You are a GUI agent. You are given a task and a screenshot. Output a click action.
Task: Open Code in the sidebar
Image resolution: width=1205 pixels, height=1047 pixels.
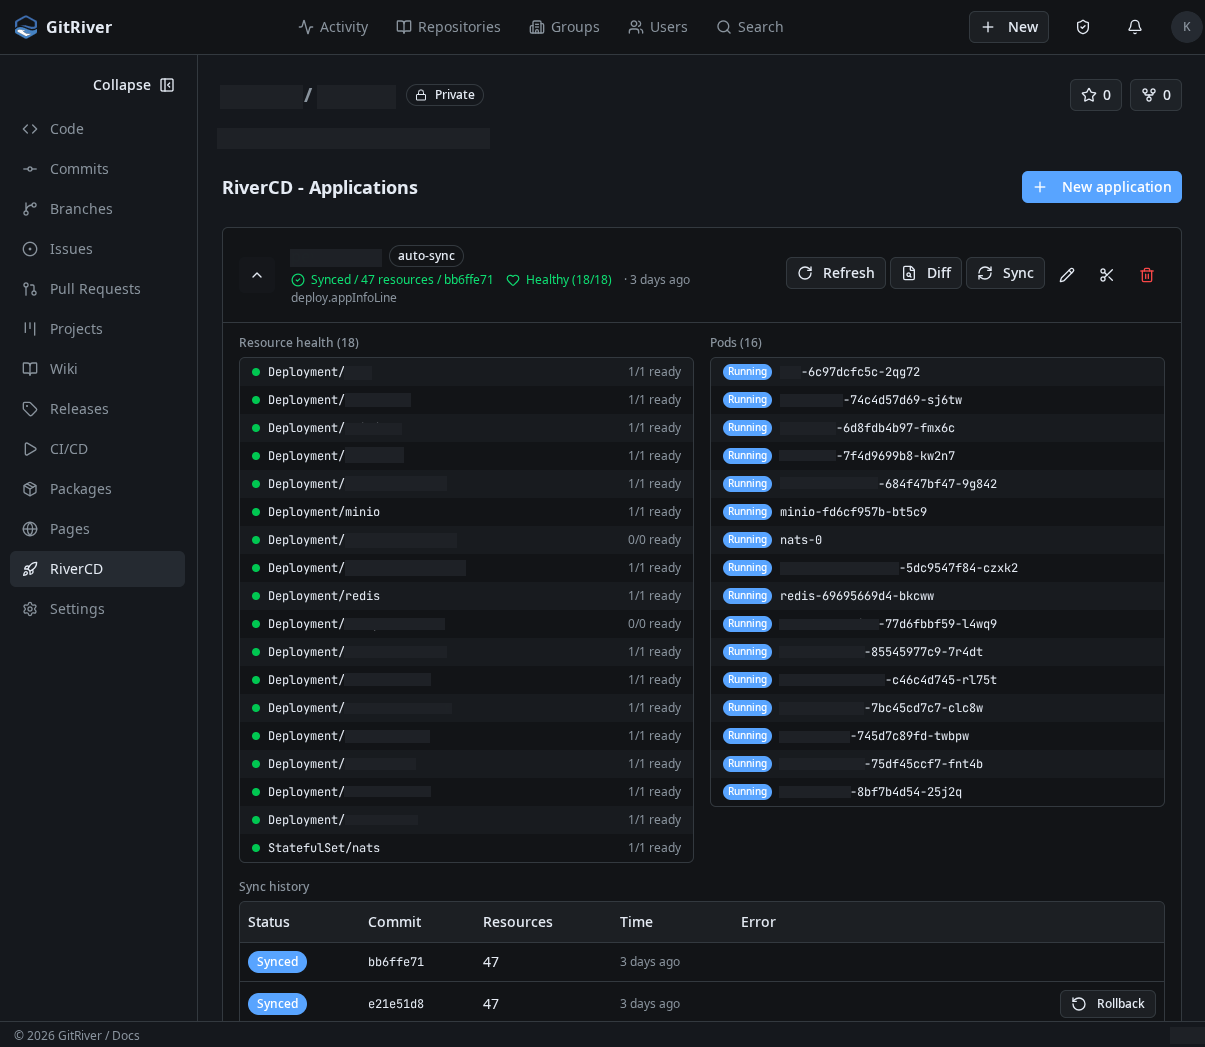coord(97,129)
